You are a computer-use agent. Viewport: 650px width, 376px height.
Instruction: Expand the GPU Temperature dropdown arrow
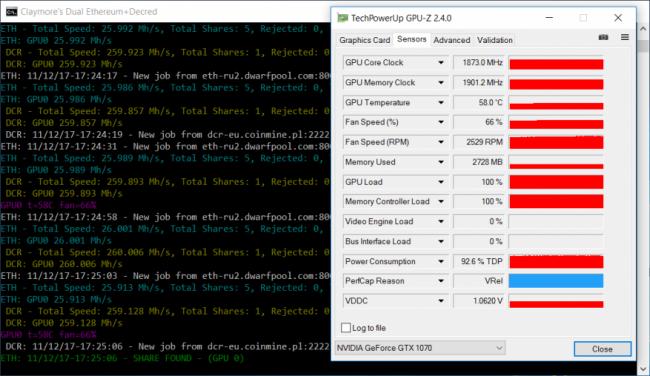click(441, 102)
